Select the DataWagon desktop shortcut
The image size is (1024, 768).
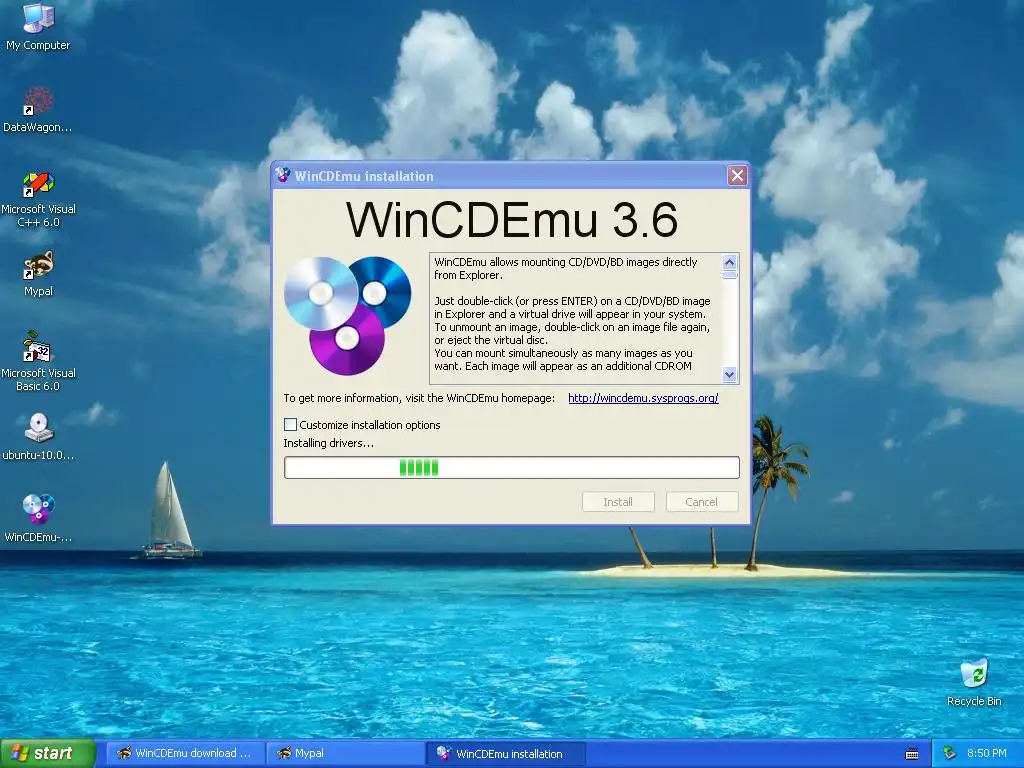(x=38, y=108)
